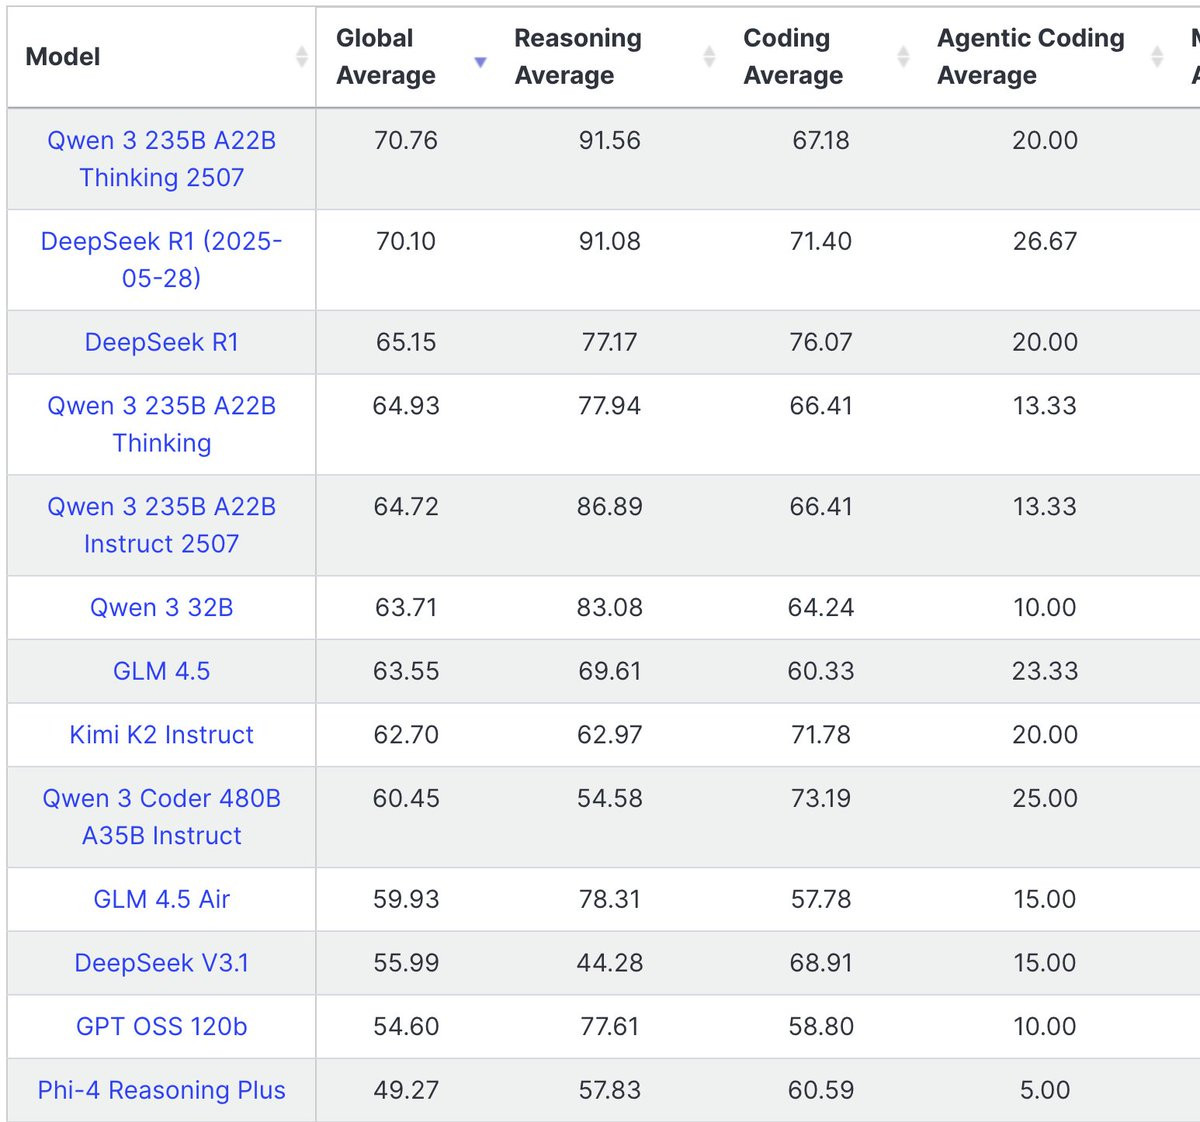This screenshot has height=1122, width=1200.
Task: Open the GLM 4.5 Air link
Action: tap(162, 899)
